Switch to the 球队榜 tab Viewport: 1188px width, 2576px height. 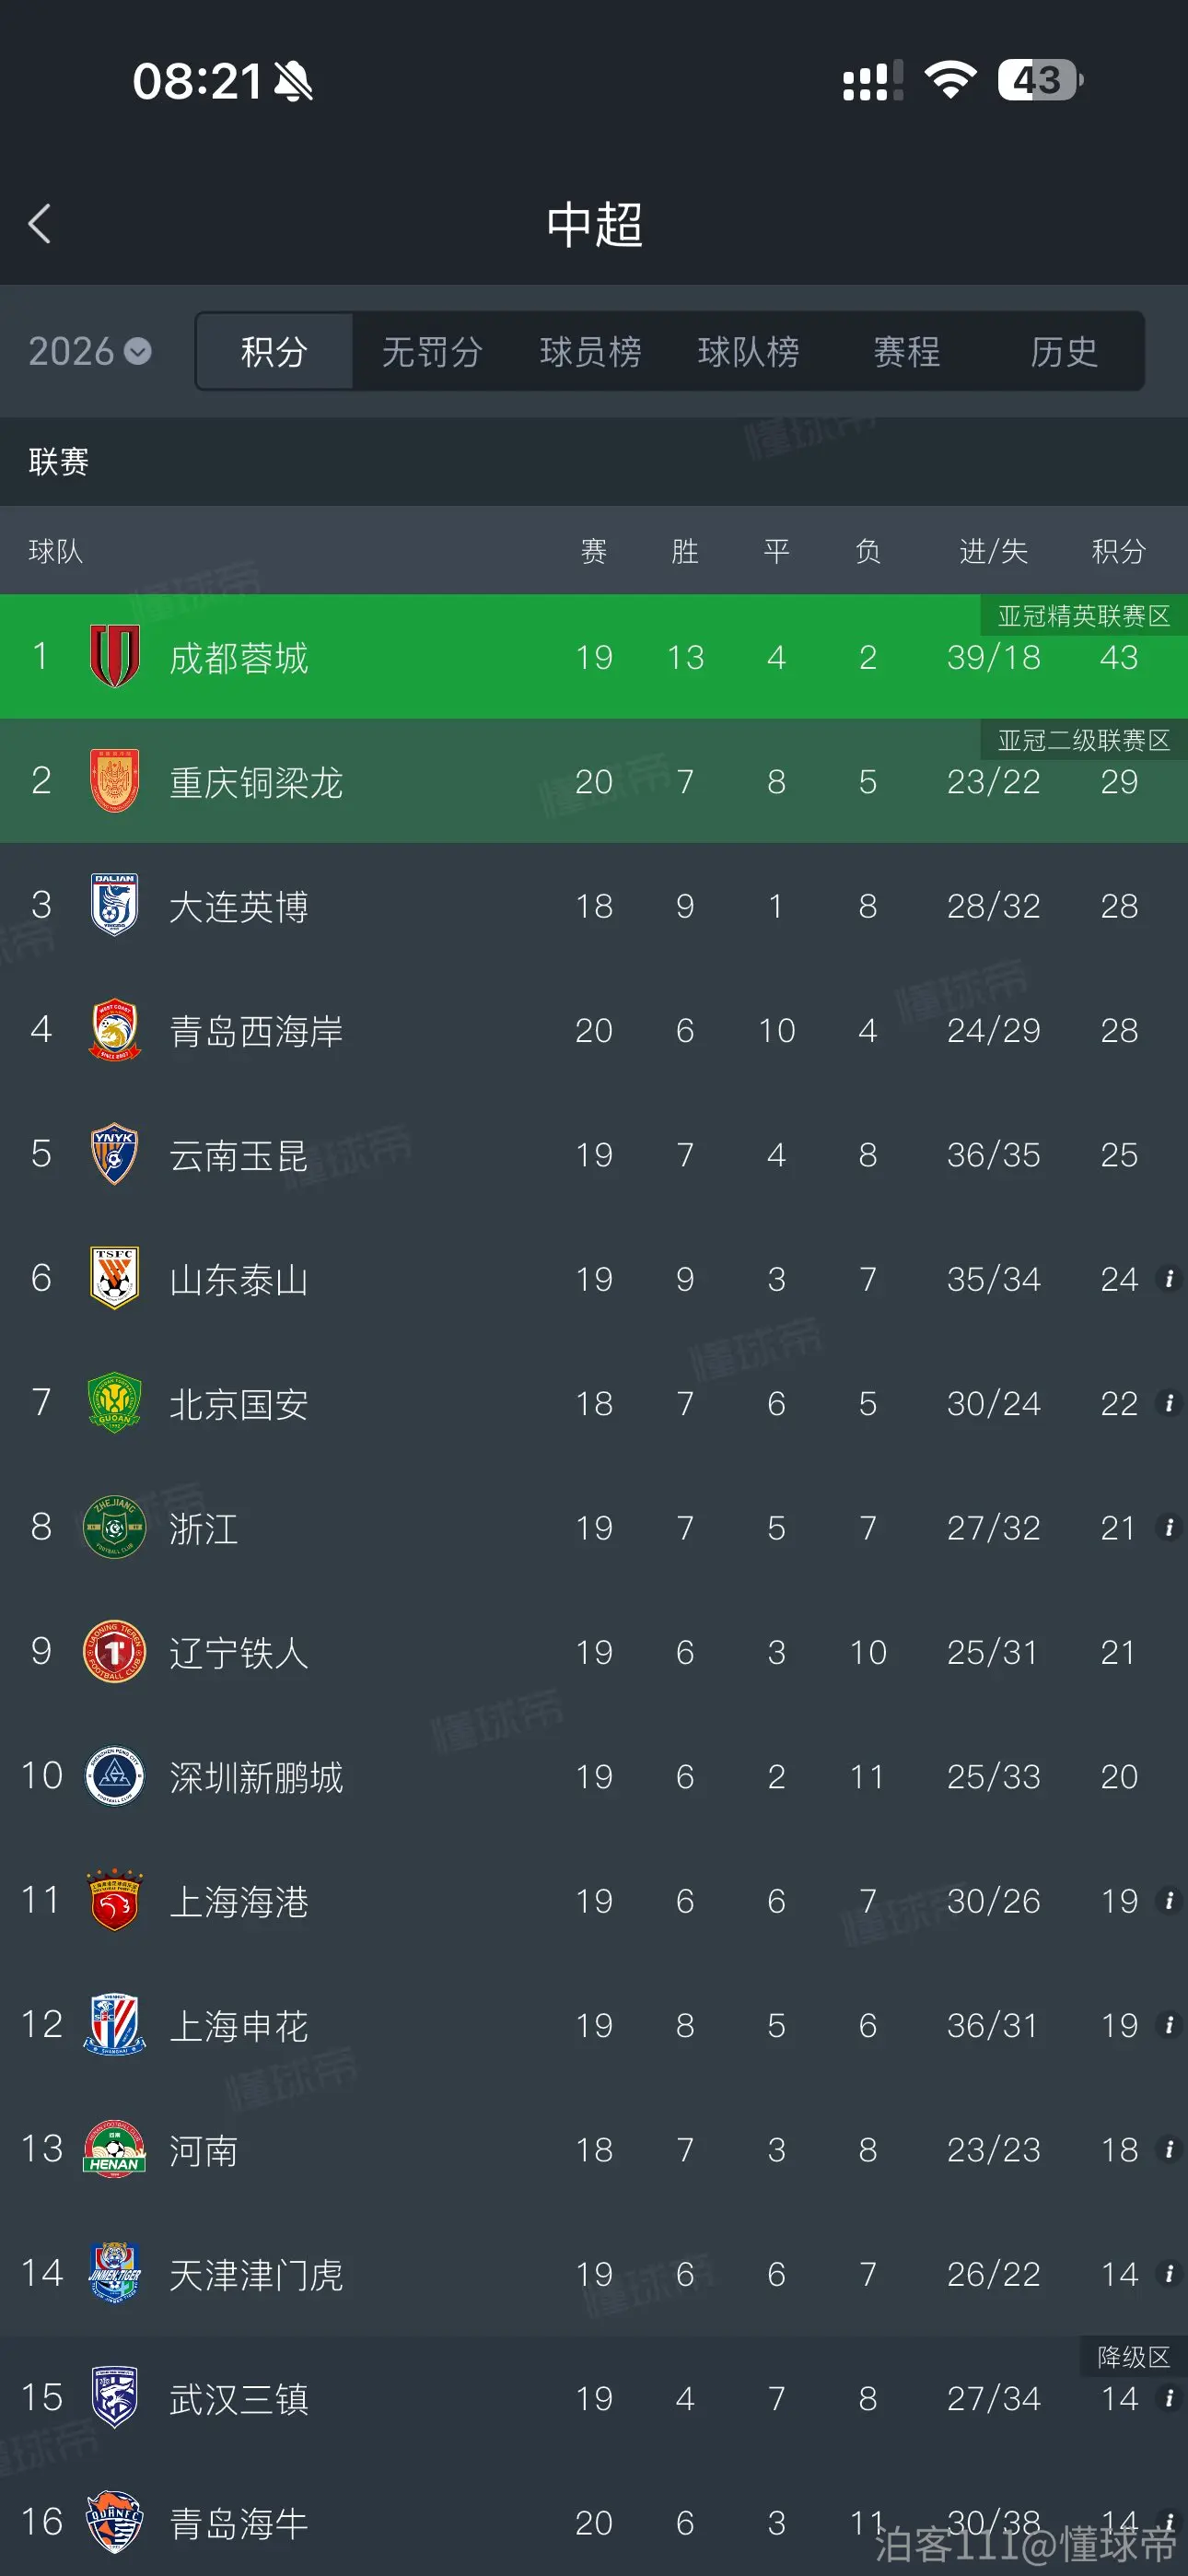tap(748, 351)
